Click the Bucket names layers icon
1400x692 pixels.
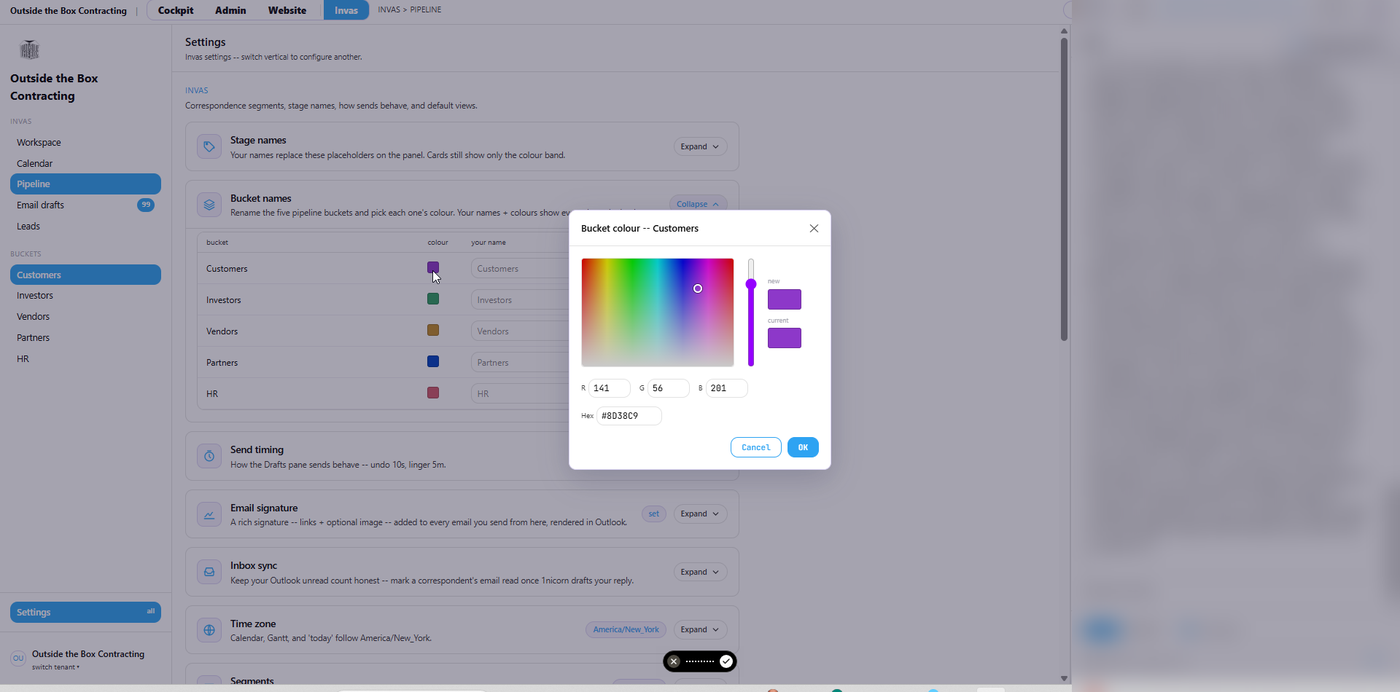[209, 205]
